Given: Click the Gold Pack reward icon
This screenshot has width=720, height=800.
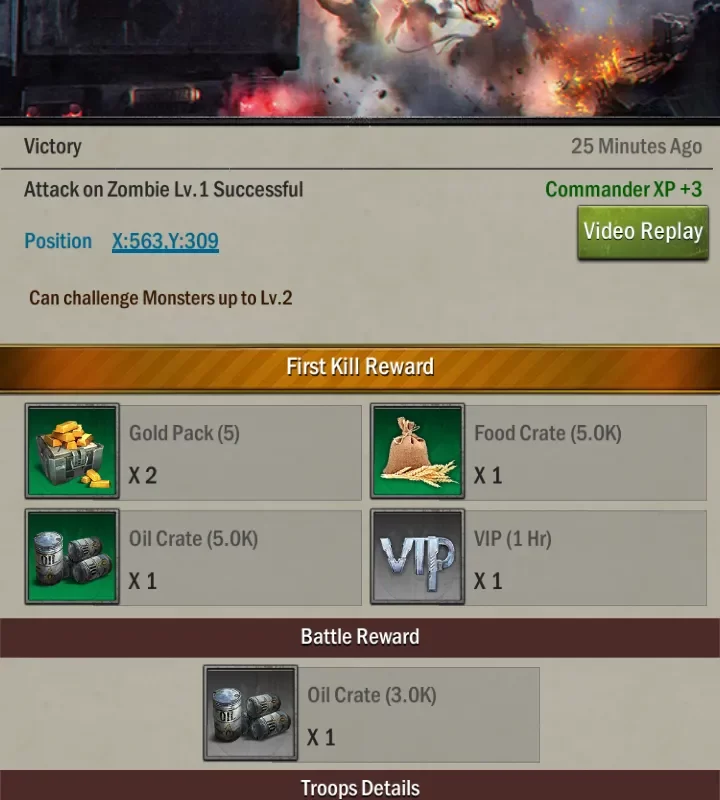Looking at the screenshot, I should click(72, 451).
